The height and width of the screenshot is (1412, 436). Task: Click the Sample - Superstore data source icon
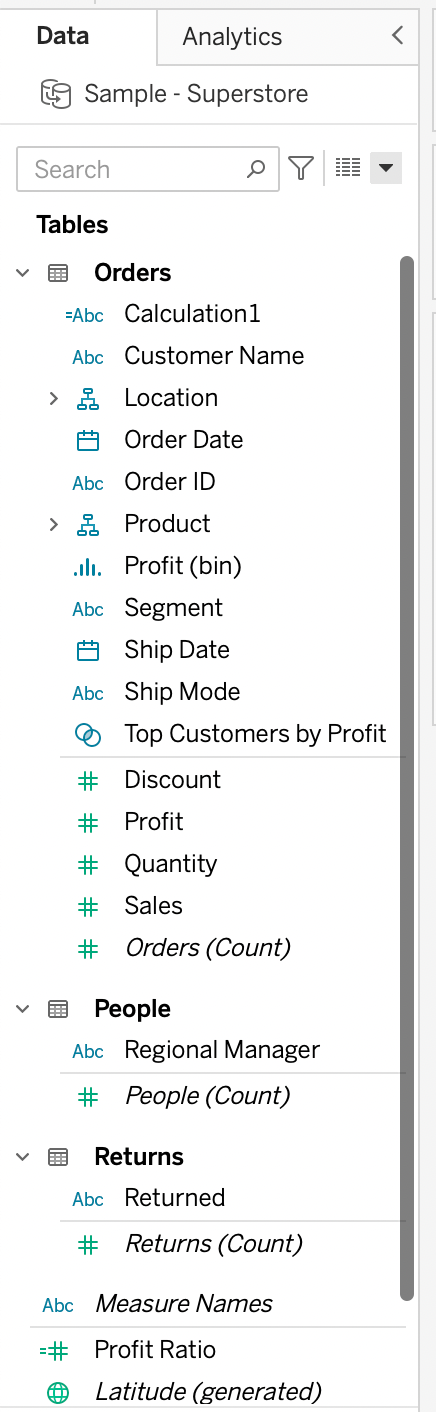(55, 94)
